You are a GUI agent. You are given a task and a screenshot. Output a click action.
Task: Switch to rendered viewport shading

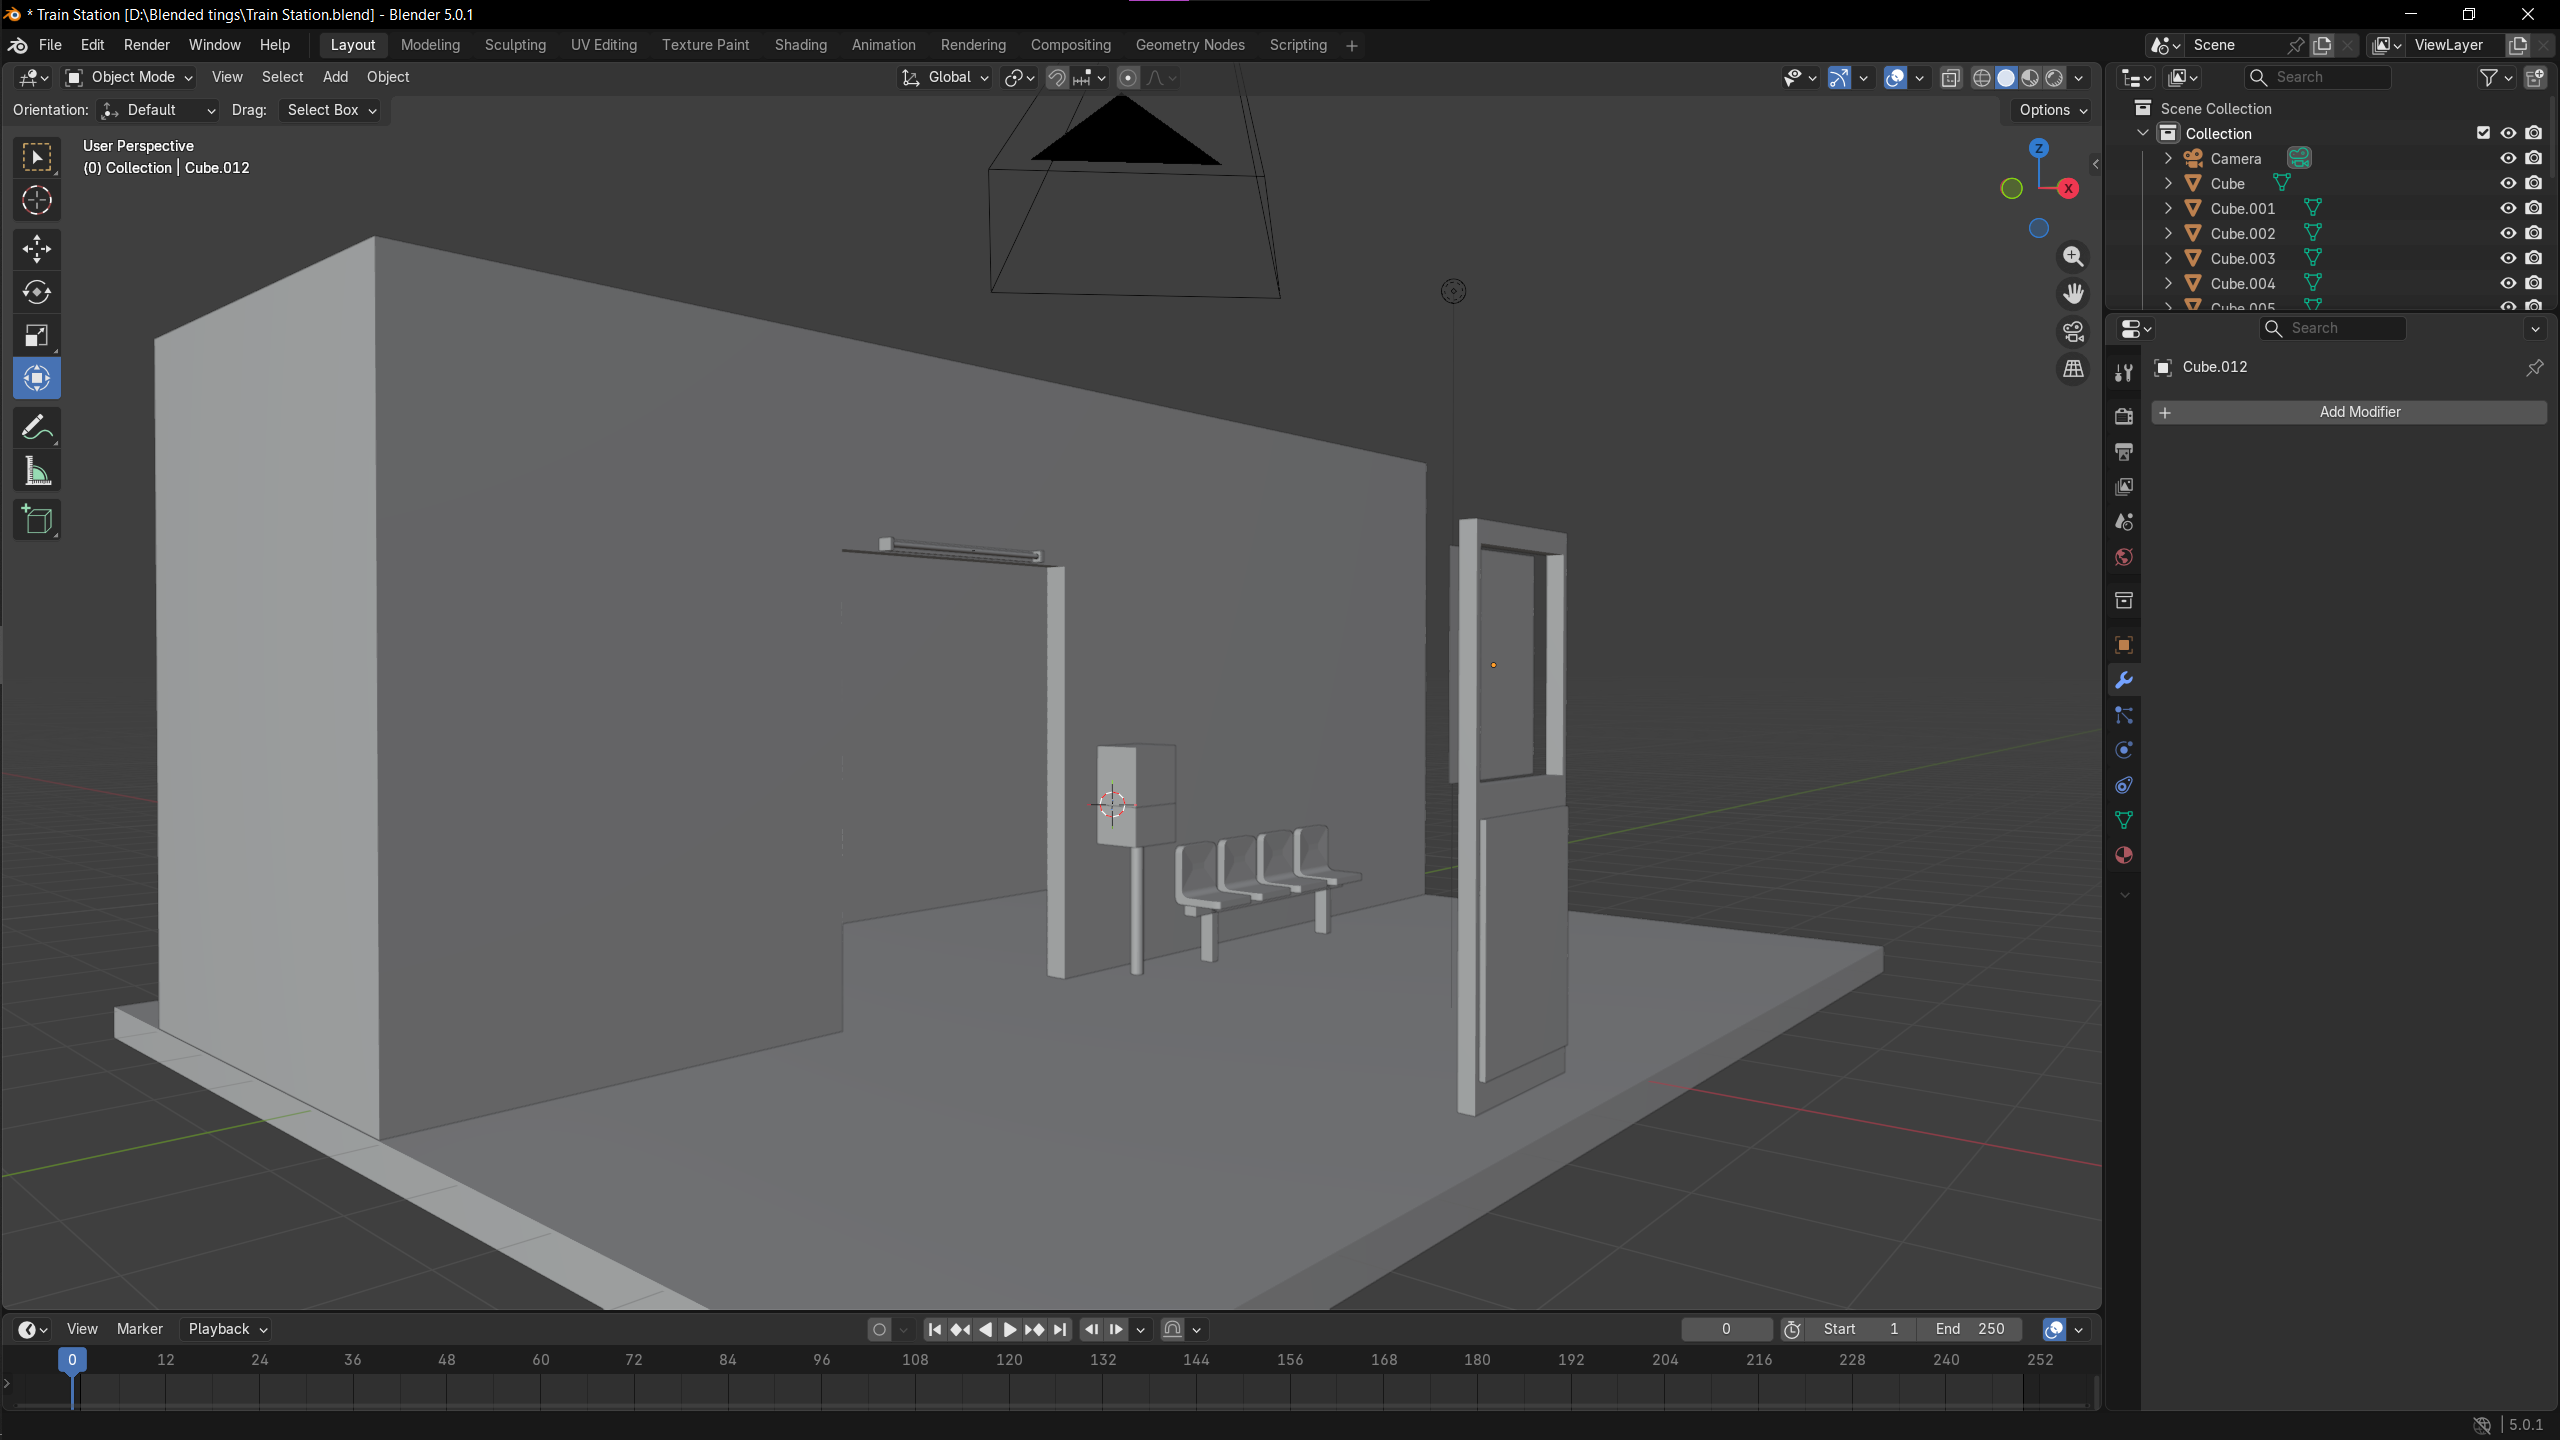tap(2054, 77)
